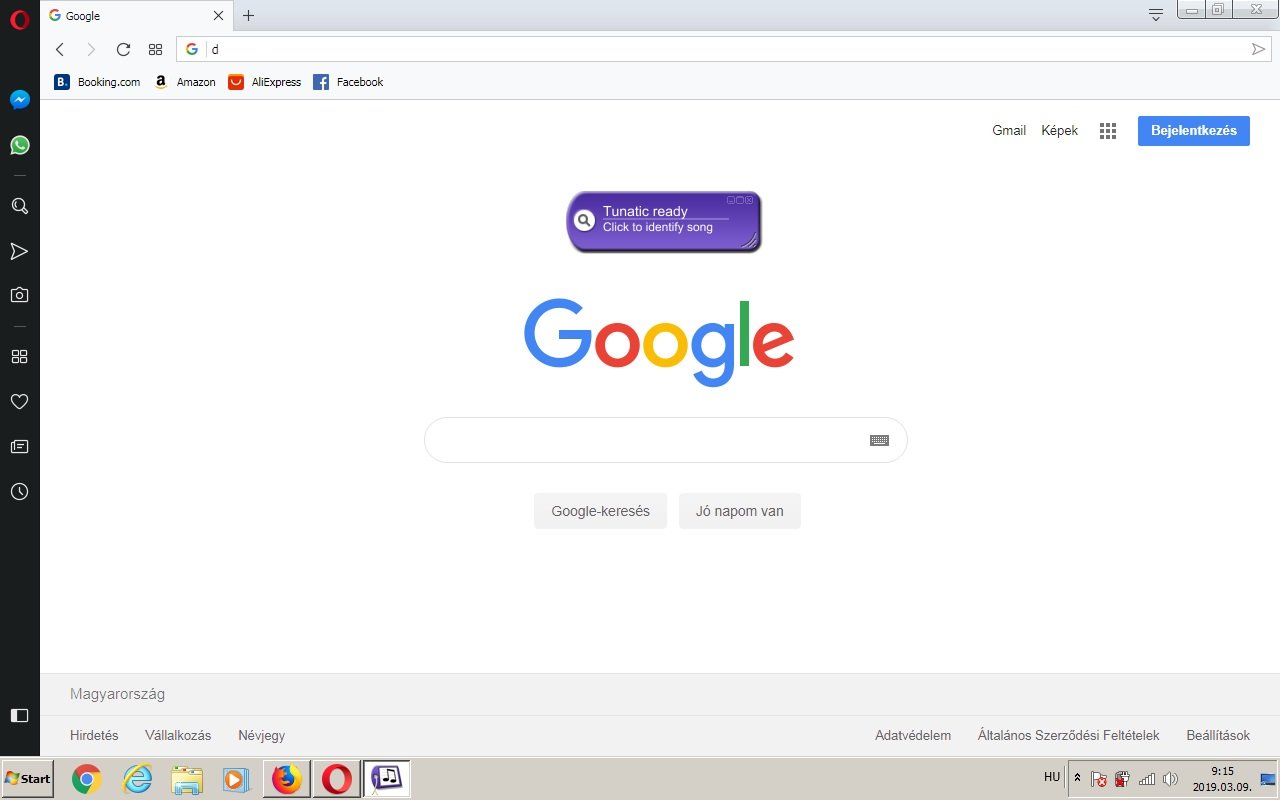Click the Magyarország footer text
This screenshot has width=1280, height=800.
[x=117, y=694]
